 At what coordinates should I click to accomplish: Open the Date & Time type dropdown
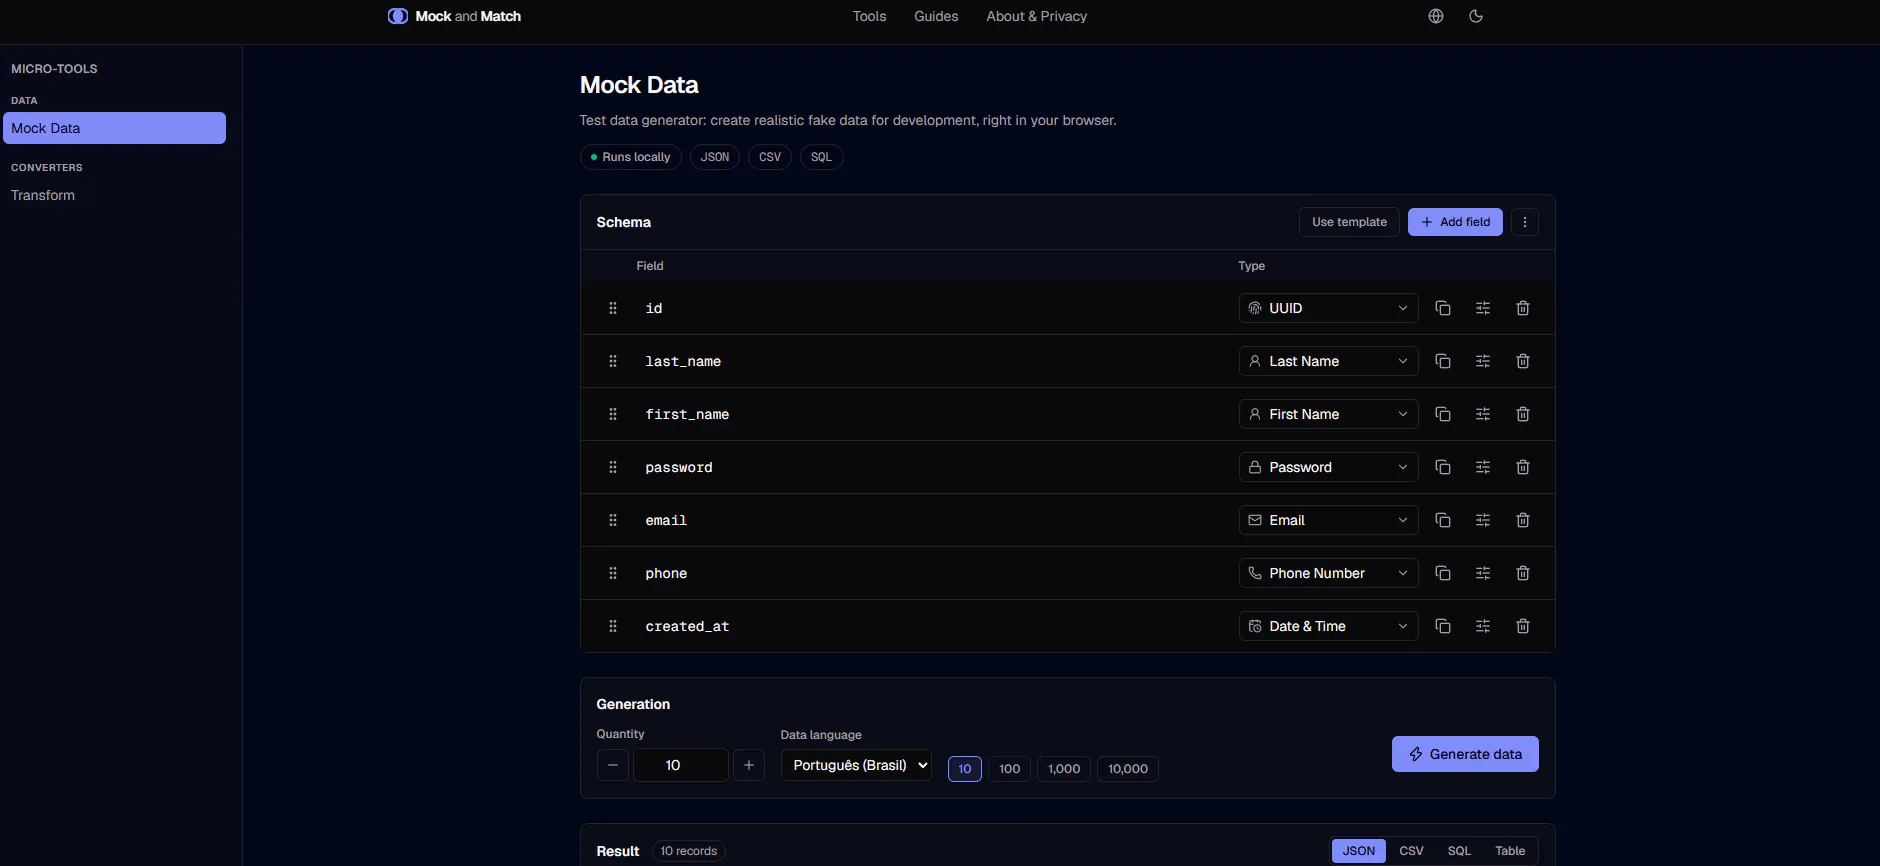pos(1328,626)
